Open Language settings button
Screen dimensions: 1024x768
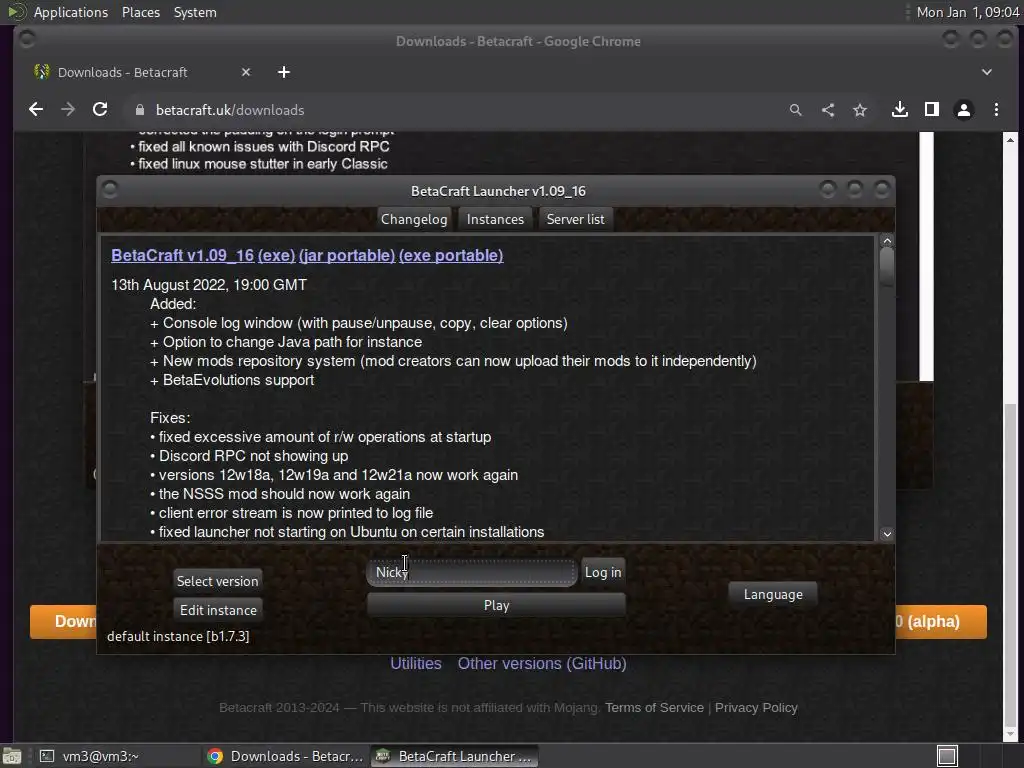[773, 594]
